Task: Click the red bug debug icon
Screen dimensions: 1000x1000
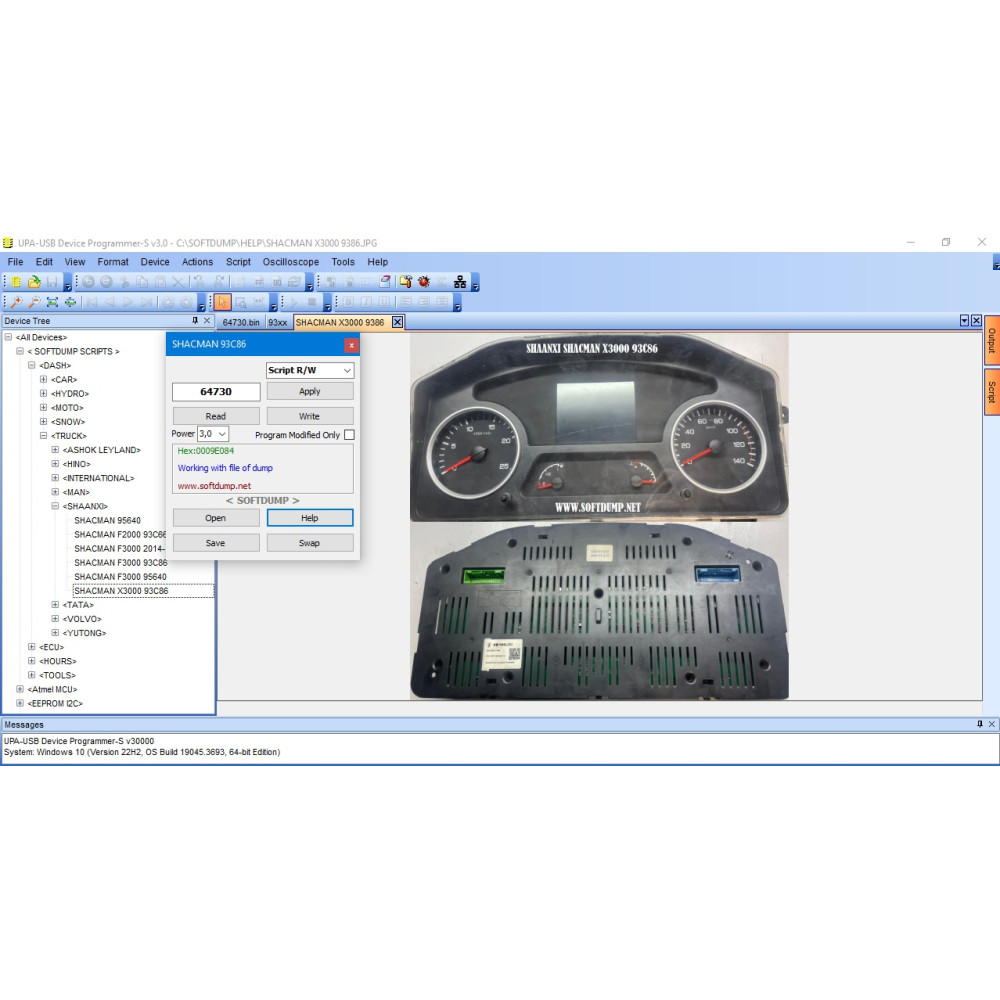Action: (x=423, y=282)
